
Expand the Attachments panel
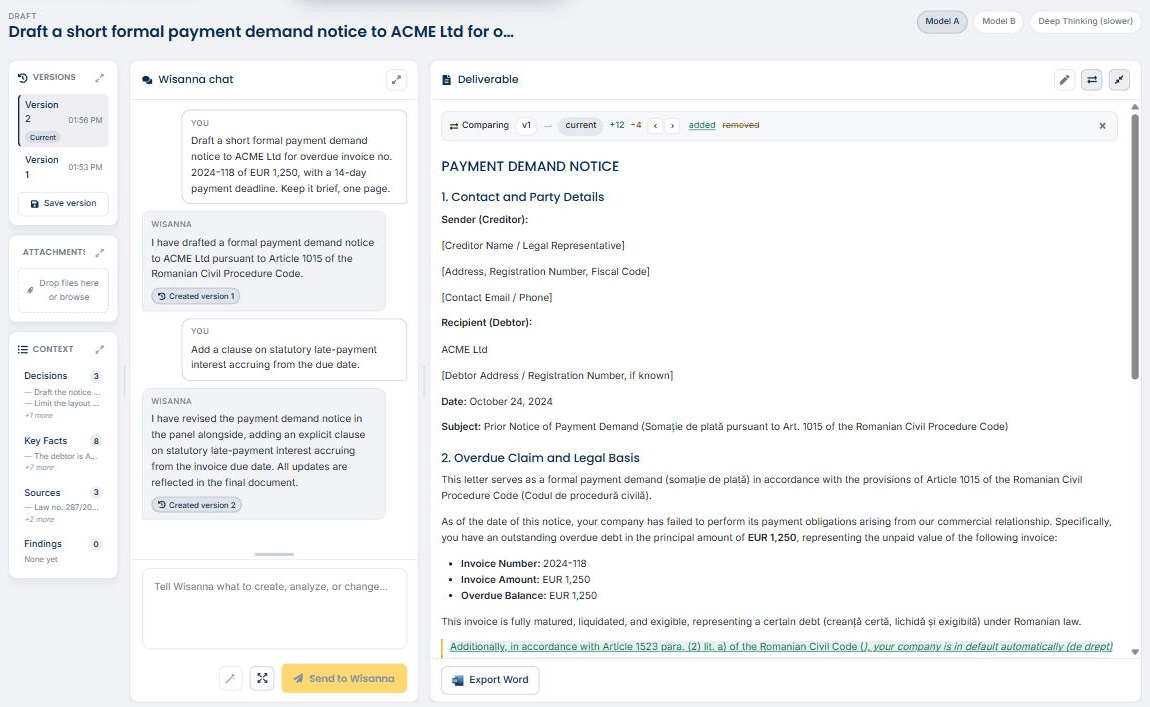(x=100, y=252)
